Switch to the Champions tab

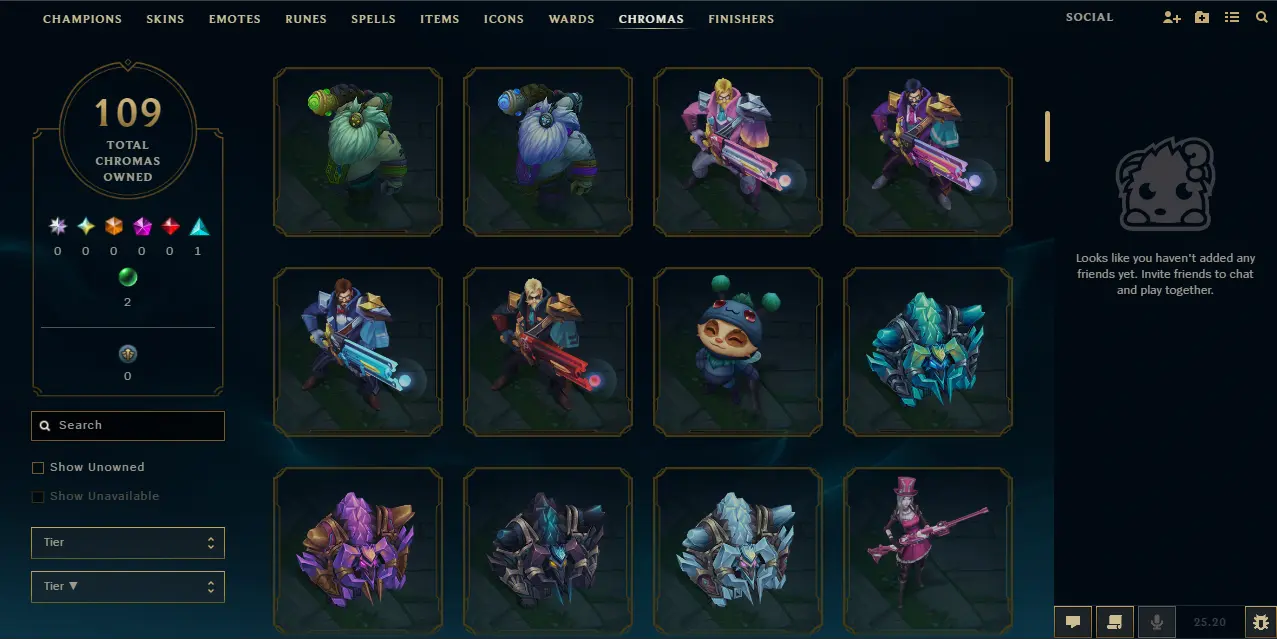pos(82,19)
